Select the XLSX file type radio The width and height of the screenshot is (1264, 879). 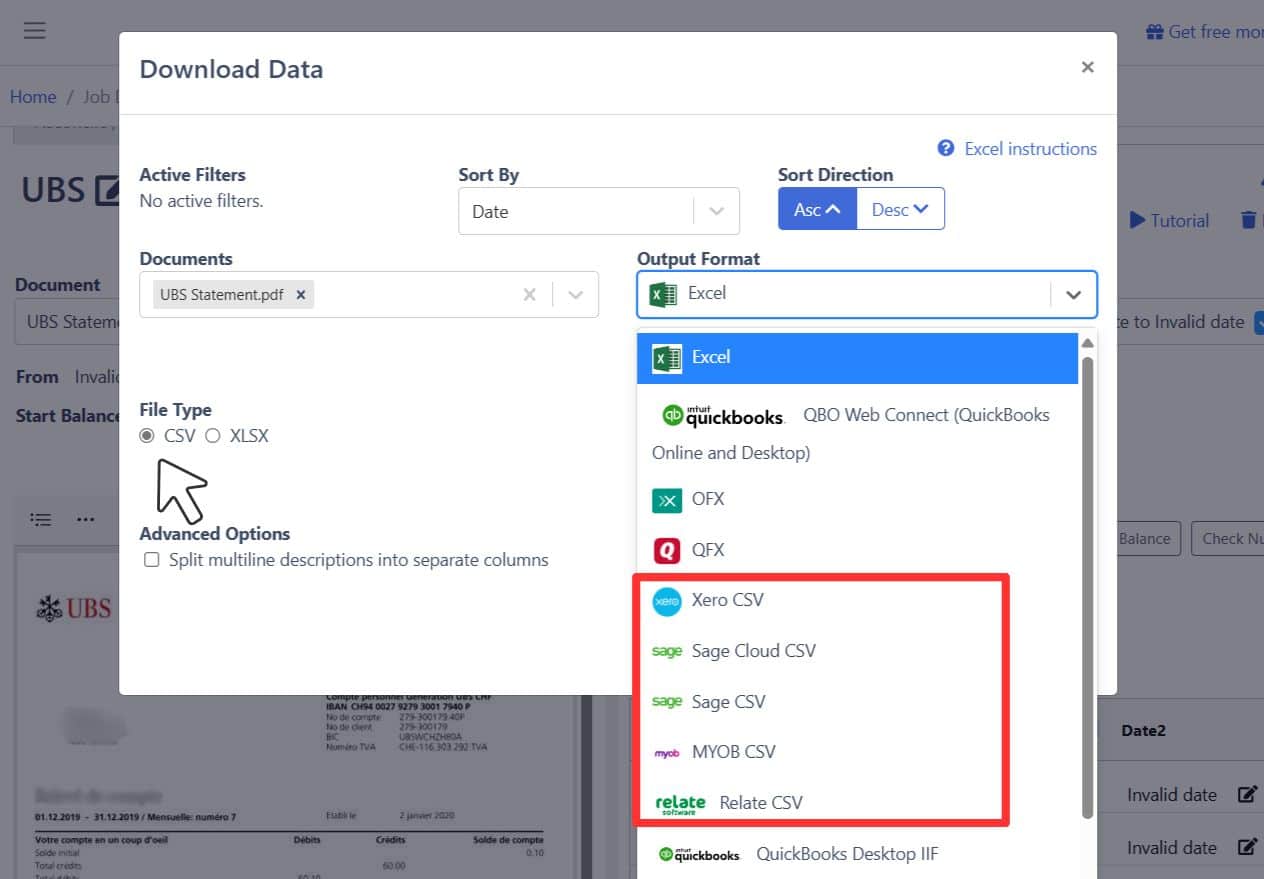(x=213, y=436)
